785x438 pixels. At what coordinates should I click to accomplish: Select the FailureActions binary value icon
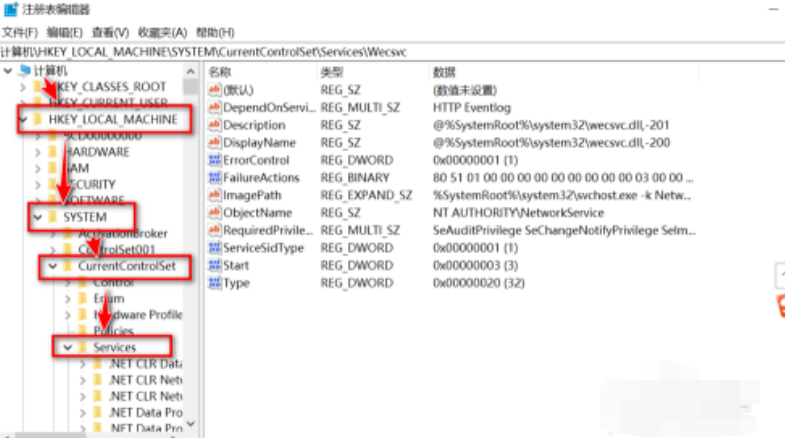(x=214, y=177)
